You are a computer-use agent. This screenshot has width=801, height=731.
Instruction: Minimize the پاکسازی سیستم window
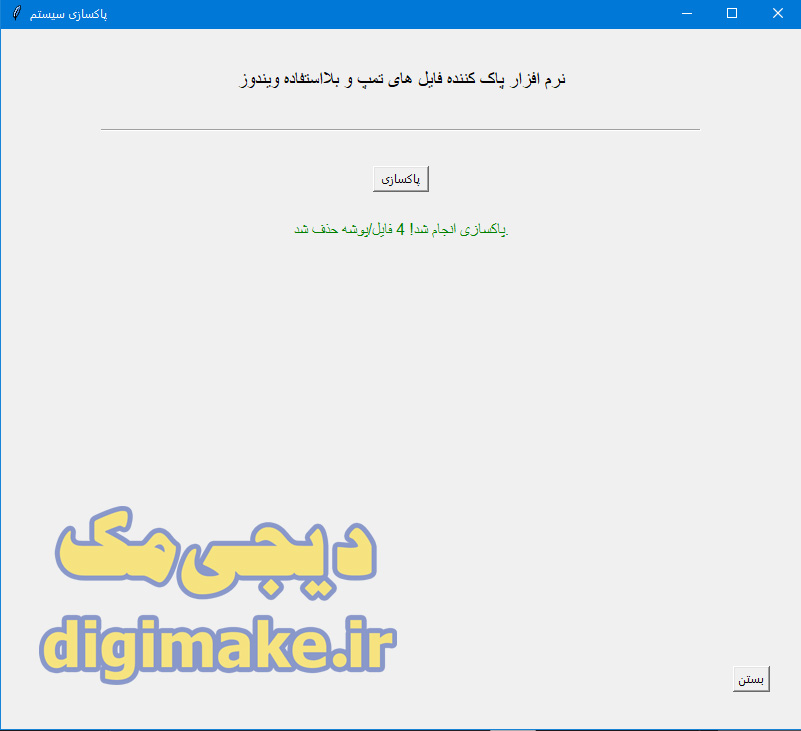point(687,13)
